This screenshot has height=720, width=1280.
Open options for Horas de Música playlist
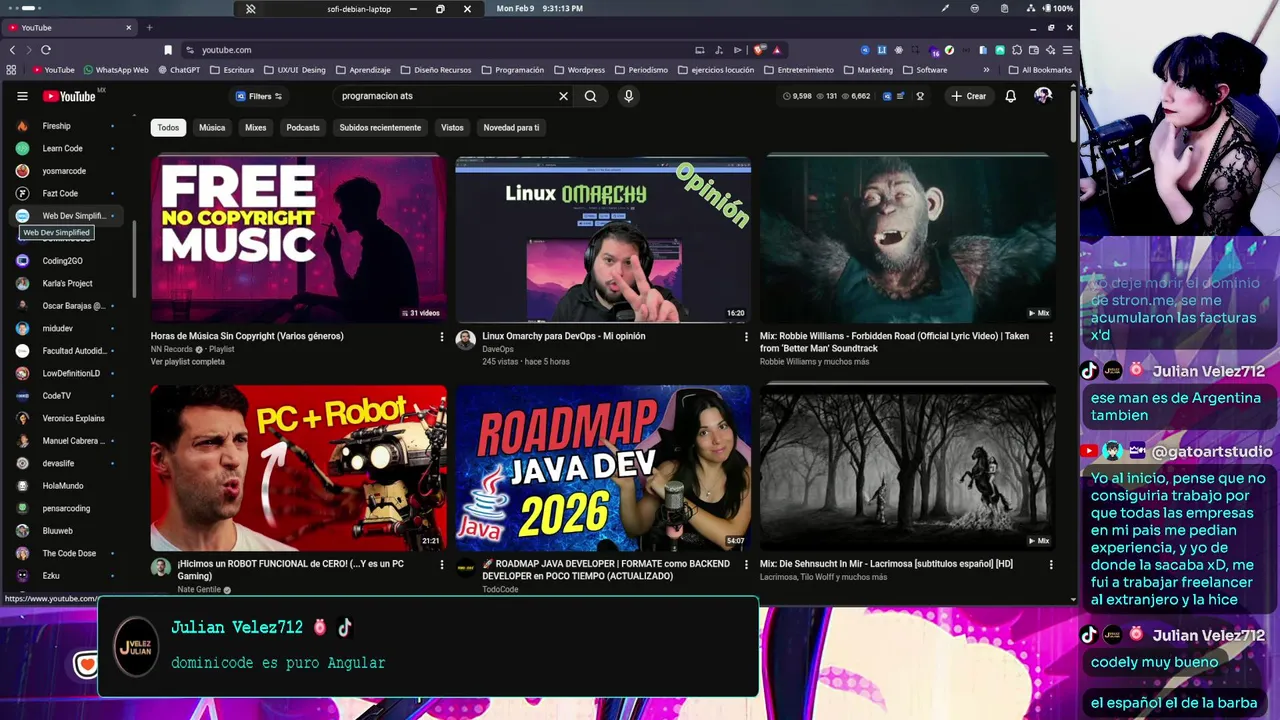[x=441, y=337]
